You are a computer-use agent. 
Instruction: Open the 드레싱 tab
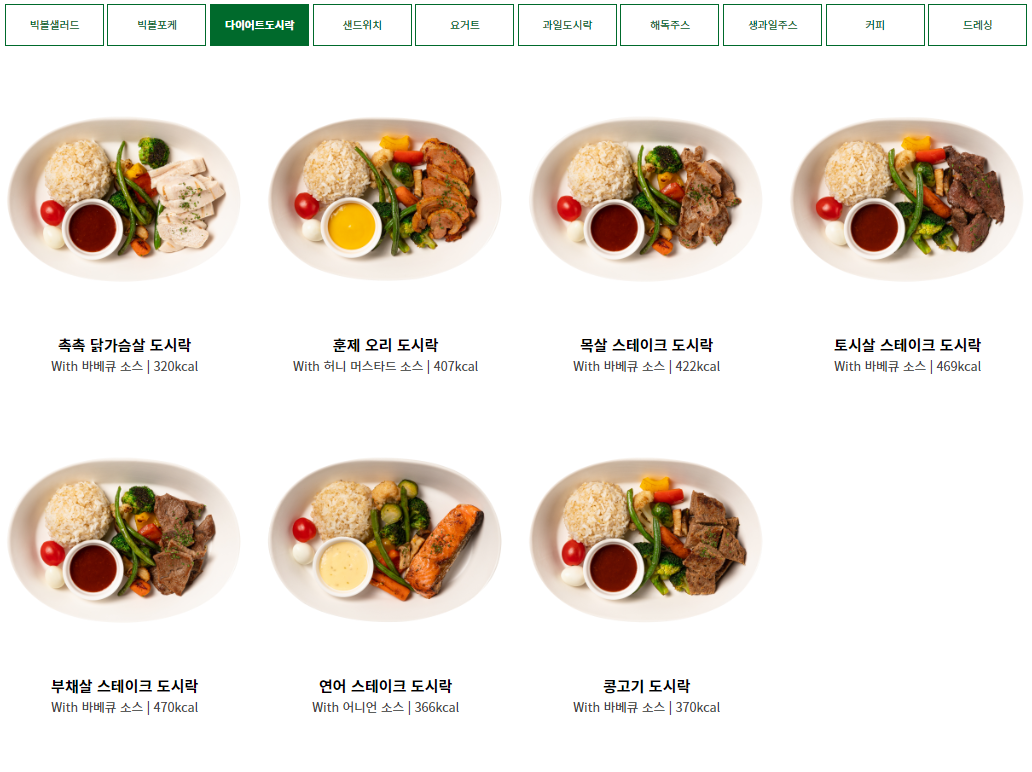977,25
